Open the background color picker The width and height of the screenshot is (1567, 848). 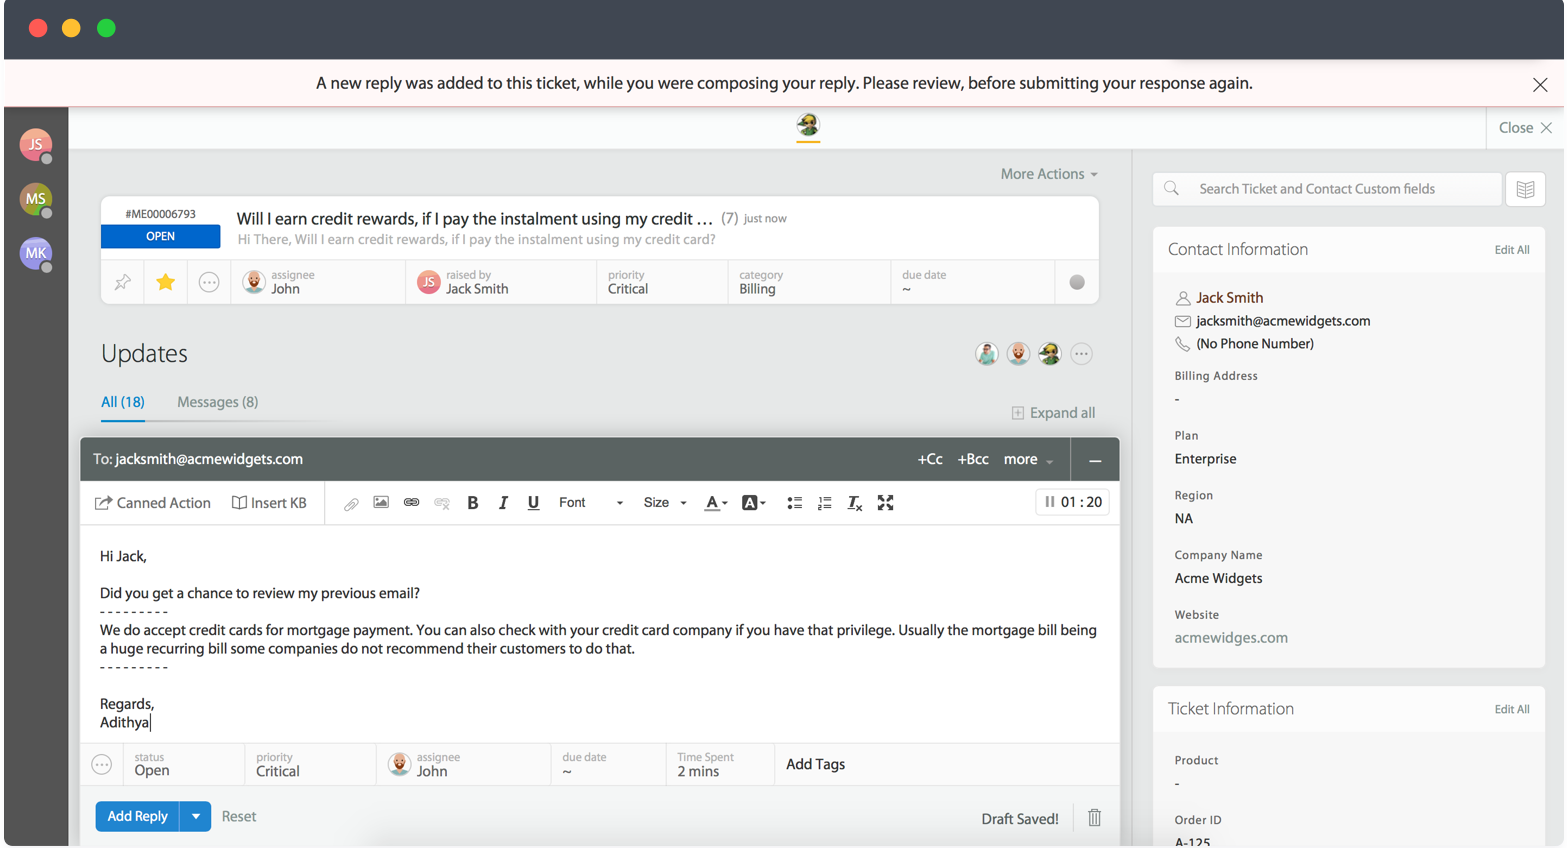(x=753, y=503)
